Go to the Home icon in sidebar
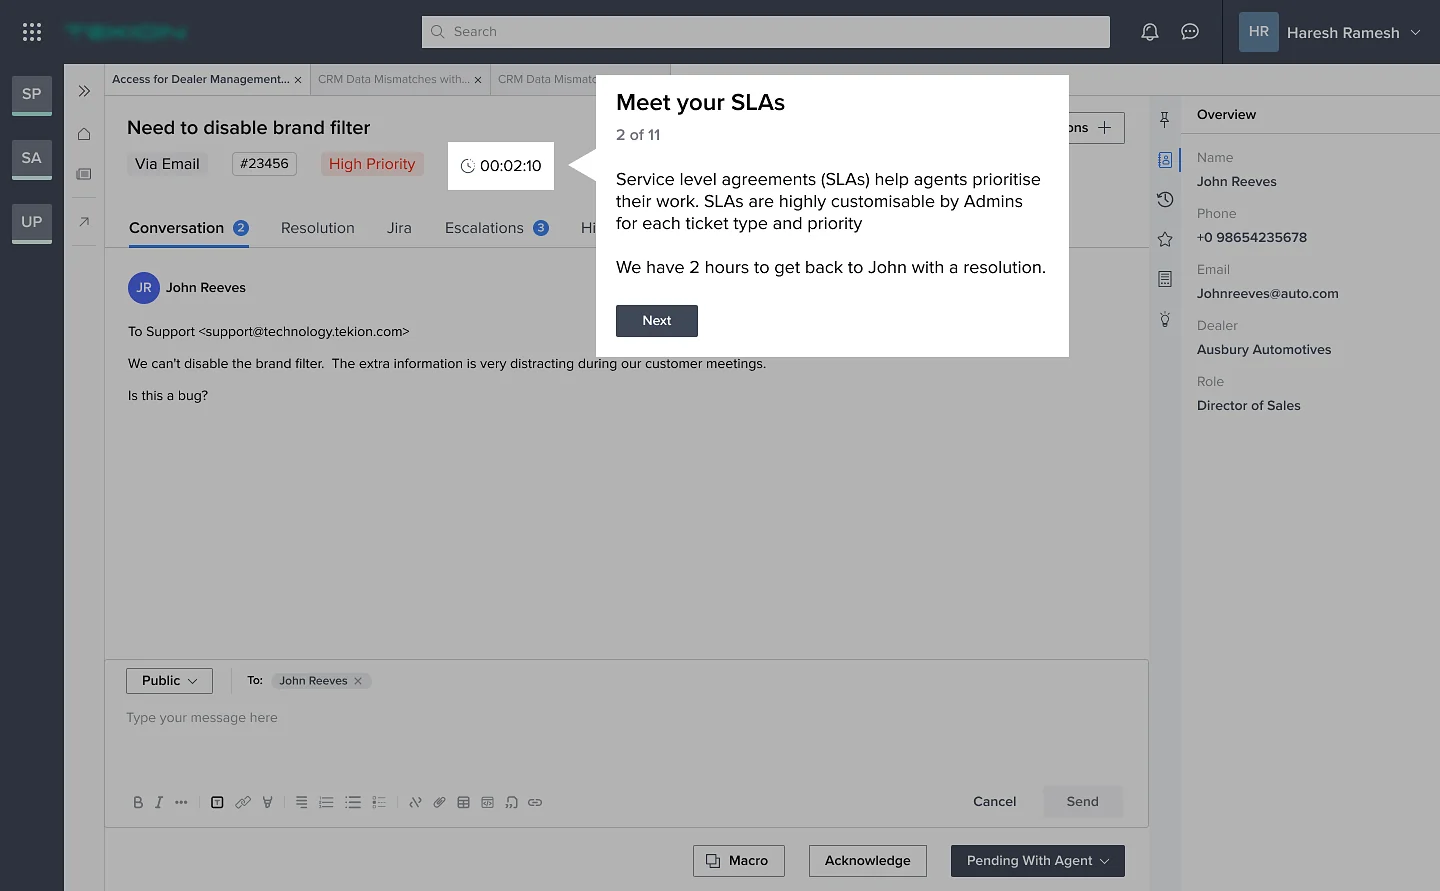The width and height of the screenshot is (1440, 891). [x=84, y=134]
